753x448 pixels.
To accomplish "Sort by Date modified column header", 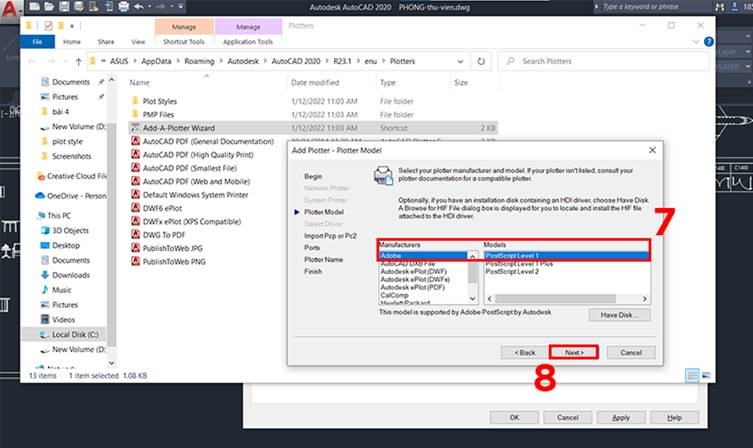I will [315, 83].
